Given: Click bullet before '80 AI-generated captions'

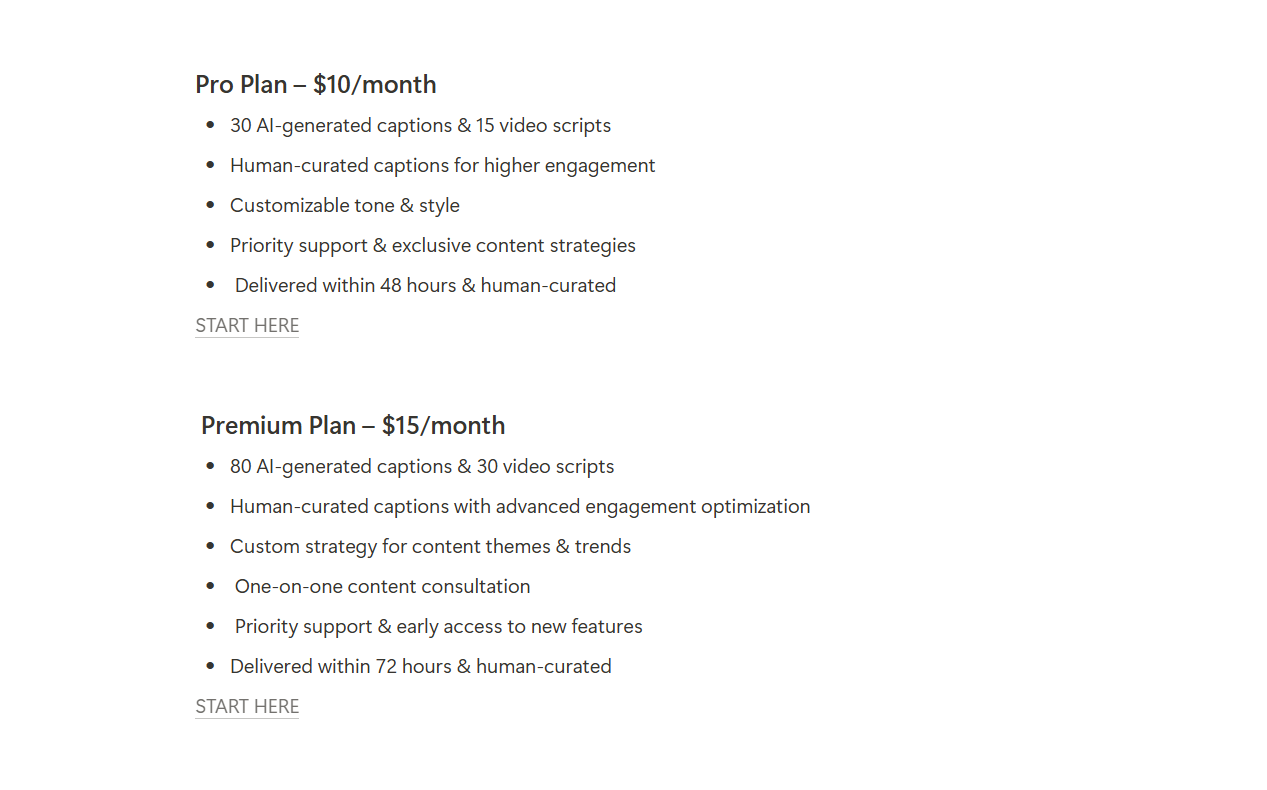Looking at the screenshot, I should point(210,466).
